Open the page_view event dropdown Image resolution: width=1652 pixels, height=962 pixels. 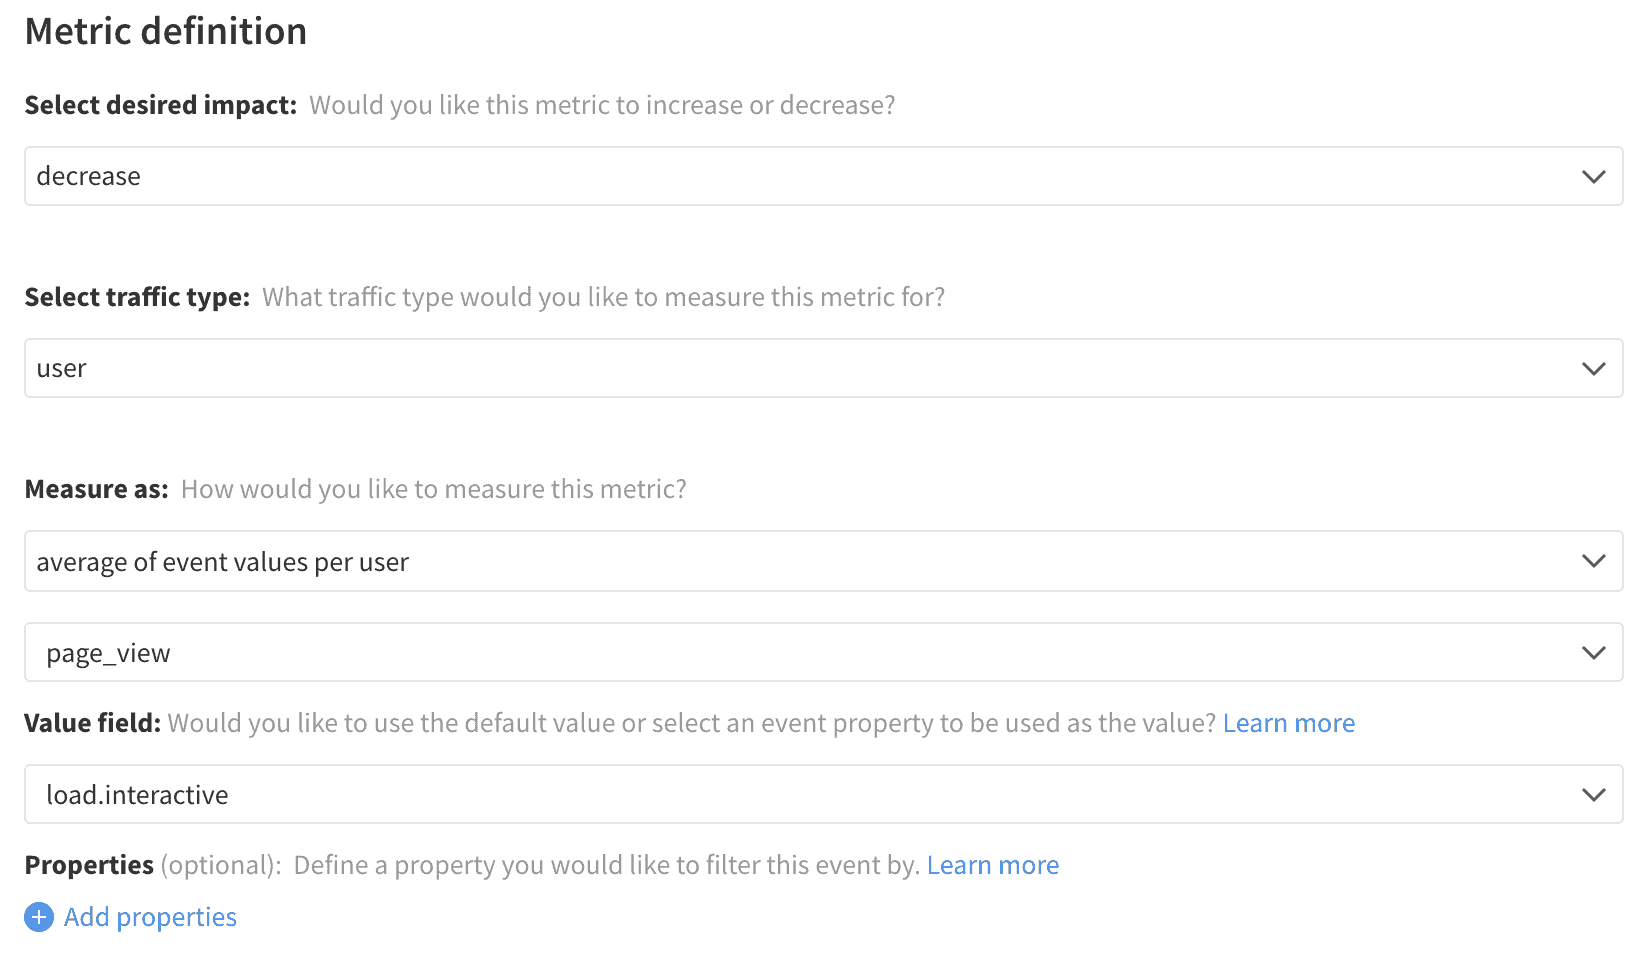coord(823,652)
